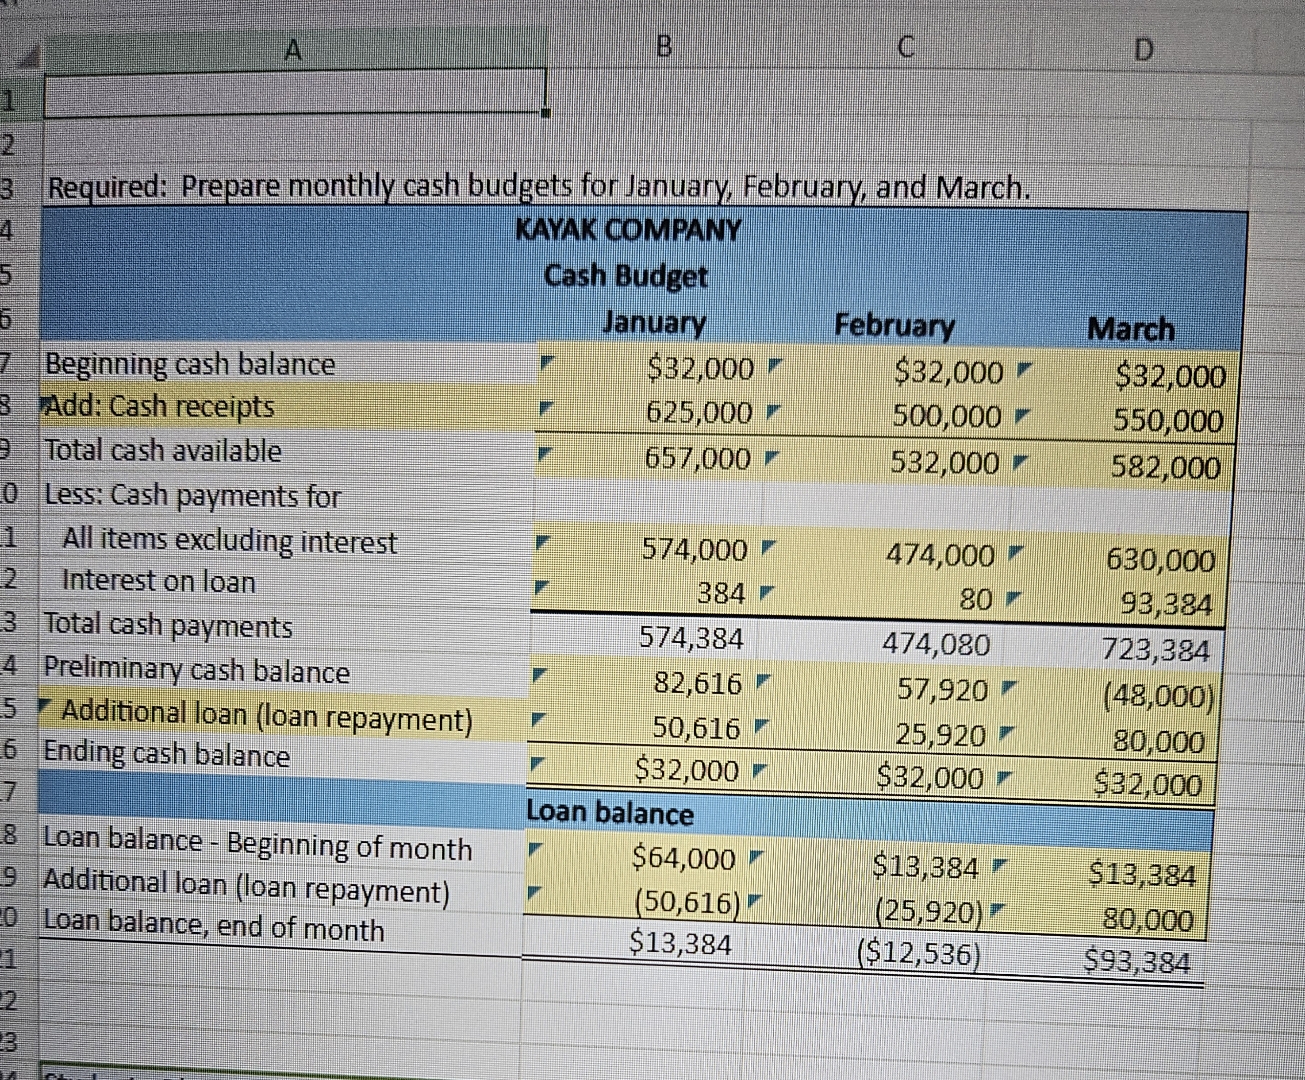Screen dimensions: 1305x1080
Task: Click March ending loan balance $93,384
Action: pos(1138,963)
